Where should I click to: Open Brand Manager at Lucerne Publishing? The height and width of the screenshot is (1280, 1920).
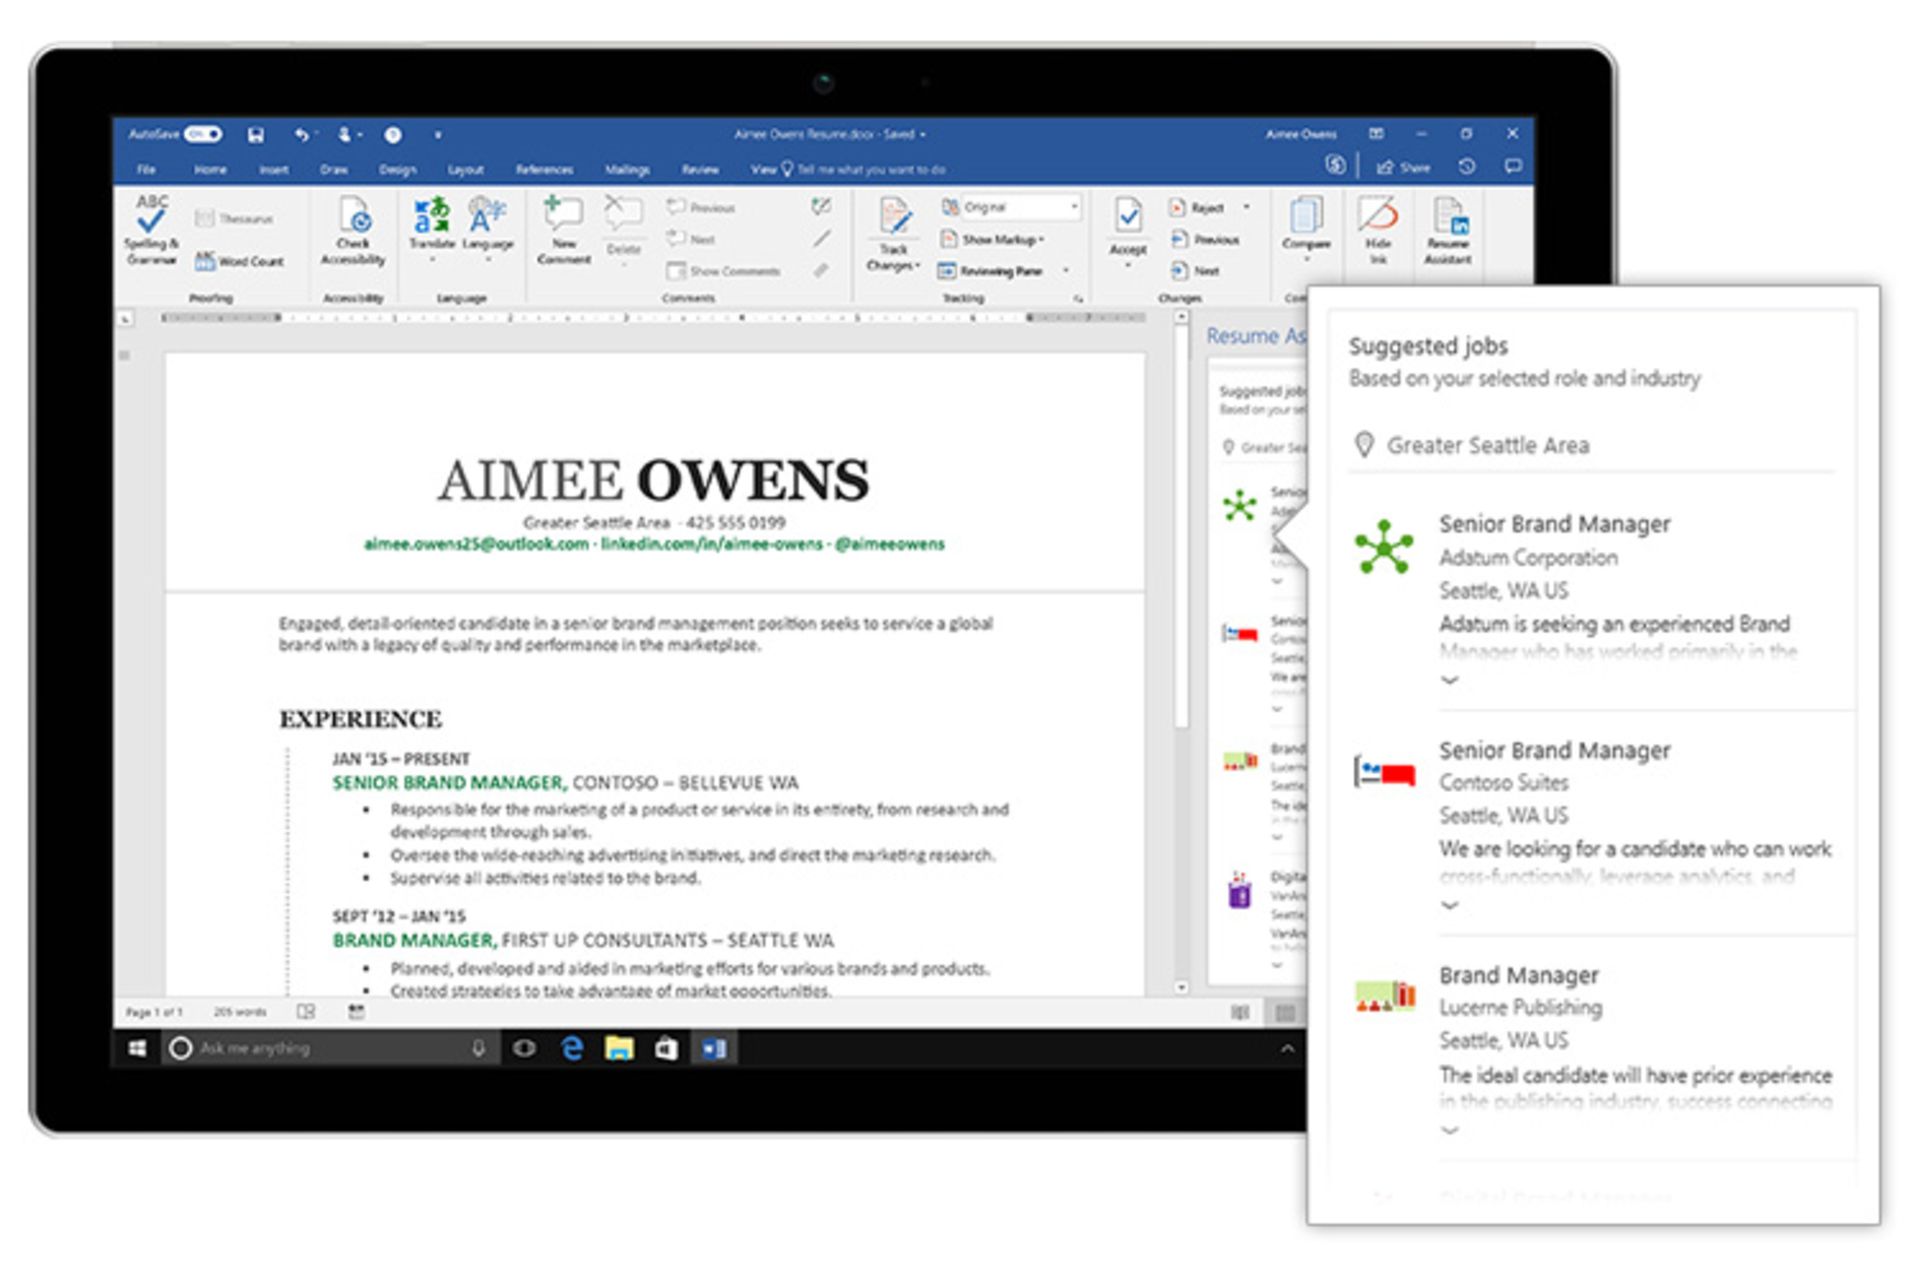(1518, 975)
